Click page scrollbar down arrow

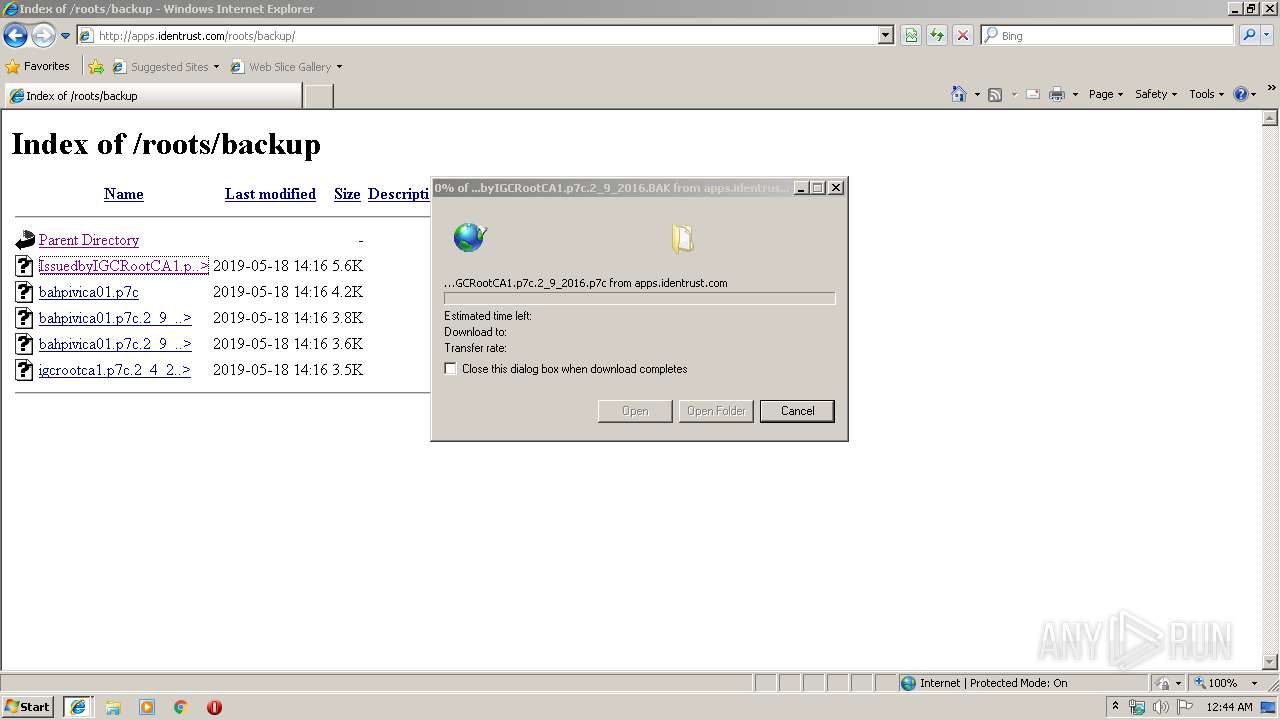coord(1271,662)
